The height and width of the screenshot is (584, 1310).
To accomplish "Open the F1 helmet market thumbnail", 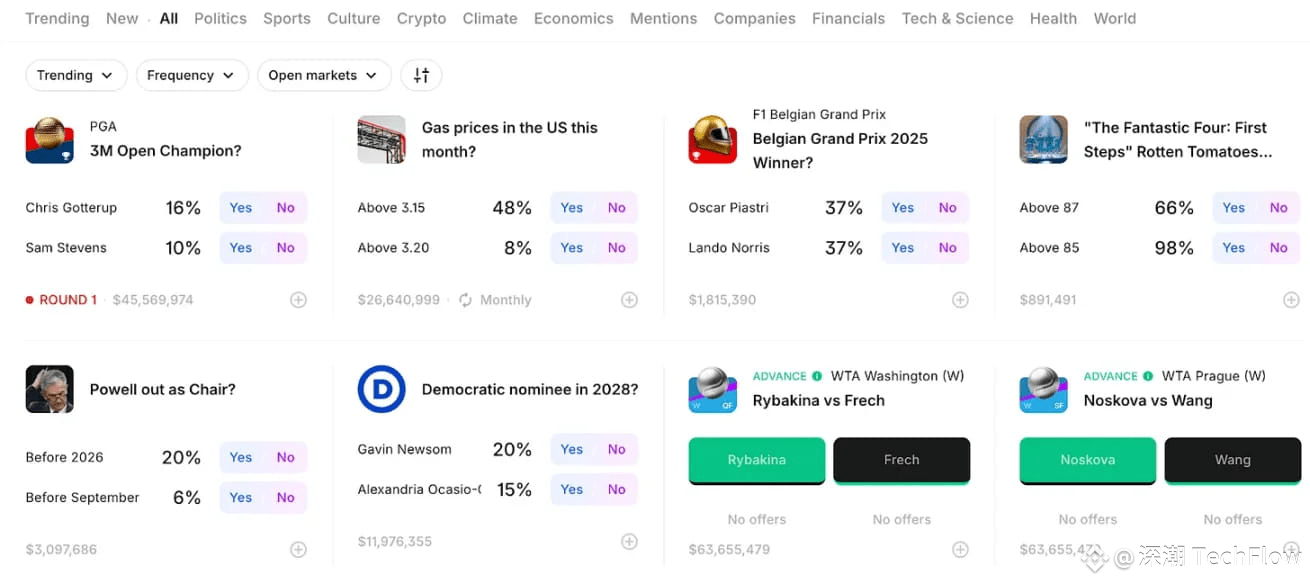I will click(713, 140).
